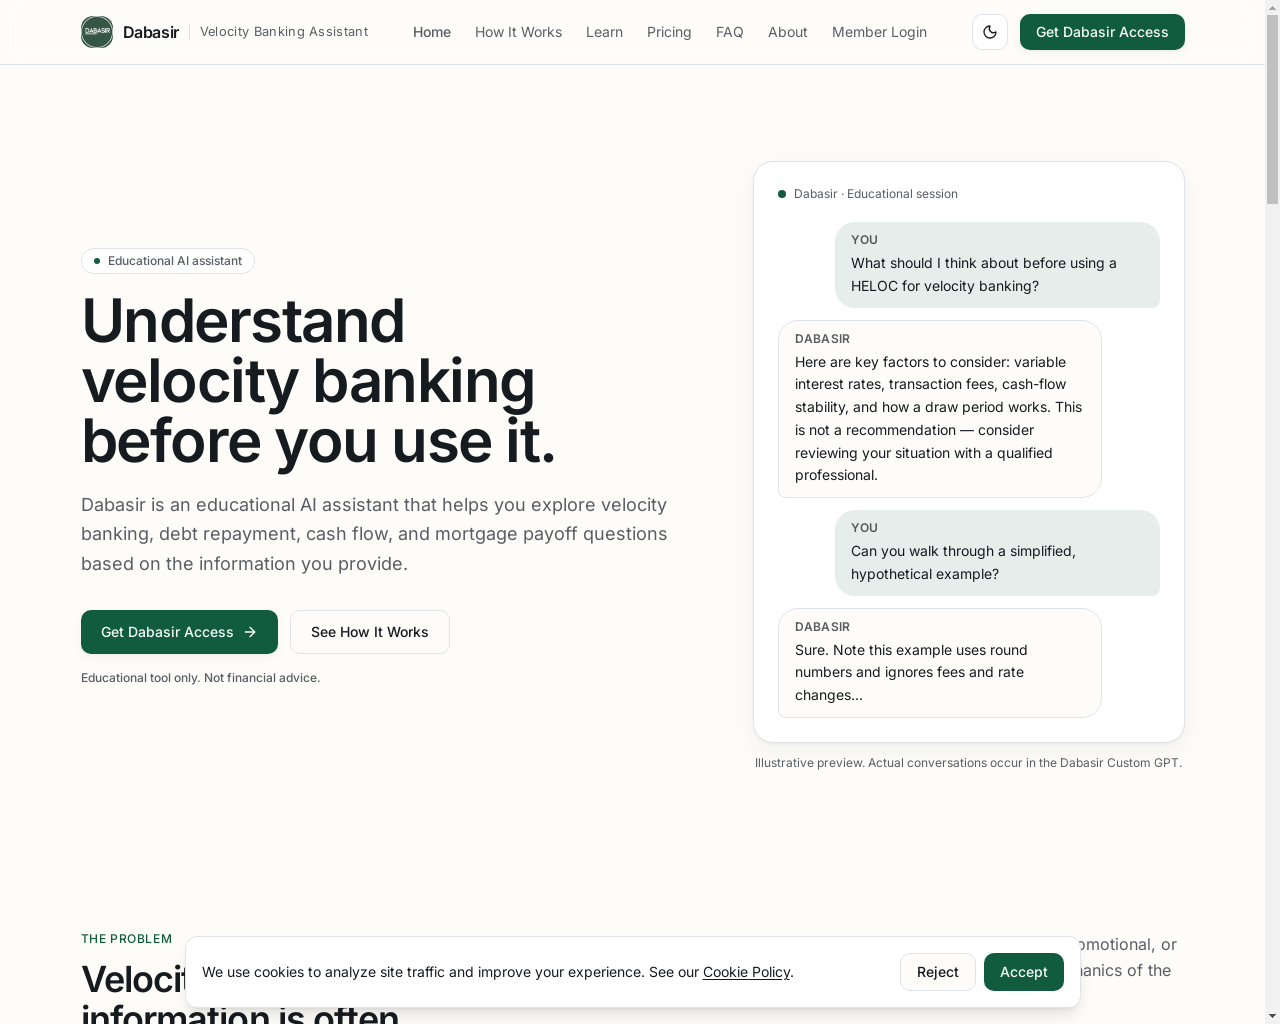
Task: Open Member Login
Action: (x=879, y=32)
